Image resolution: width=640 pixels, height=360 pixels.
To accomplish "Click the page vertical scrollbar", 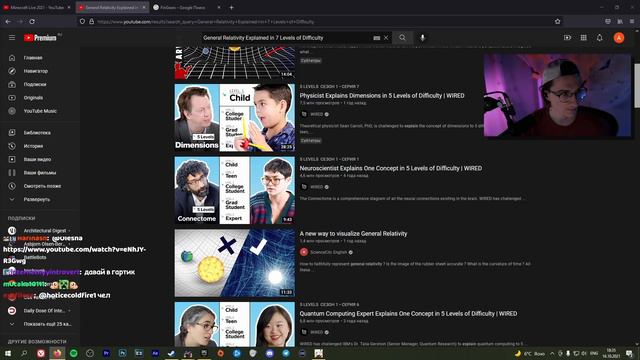I will [637, 86].
